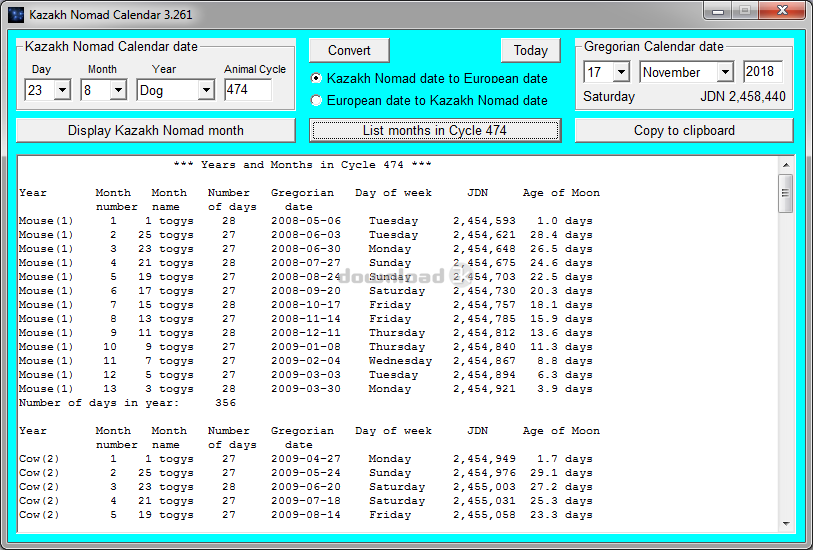The width and height of the screenshot is (813, 550).
Task: Click the date 2008-07-27
Action: pos(306,263)
